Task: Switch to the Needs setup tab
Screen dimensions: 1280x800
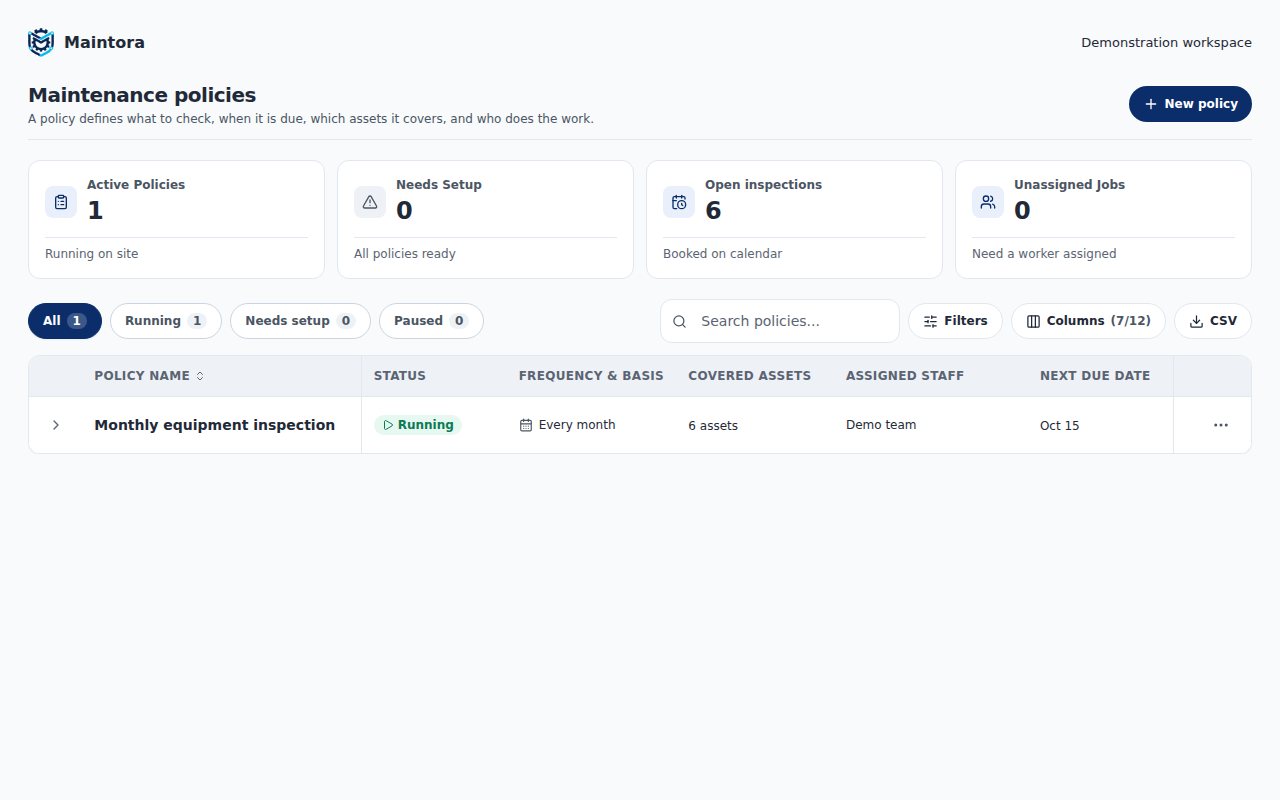Action: coord(300,321)
